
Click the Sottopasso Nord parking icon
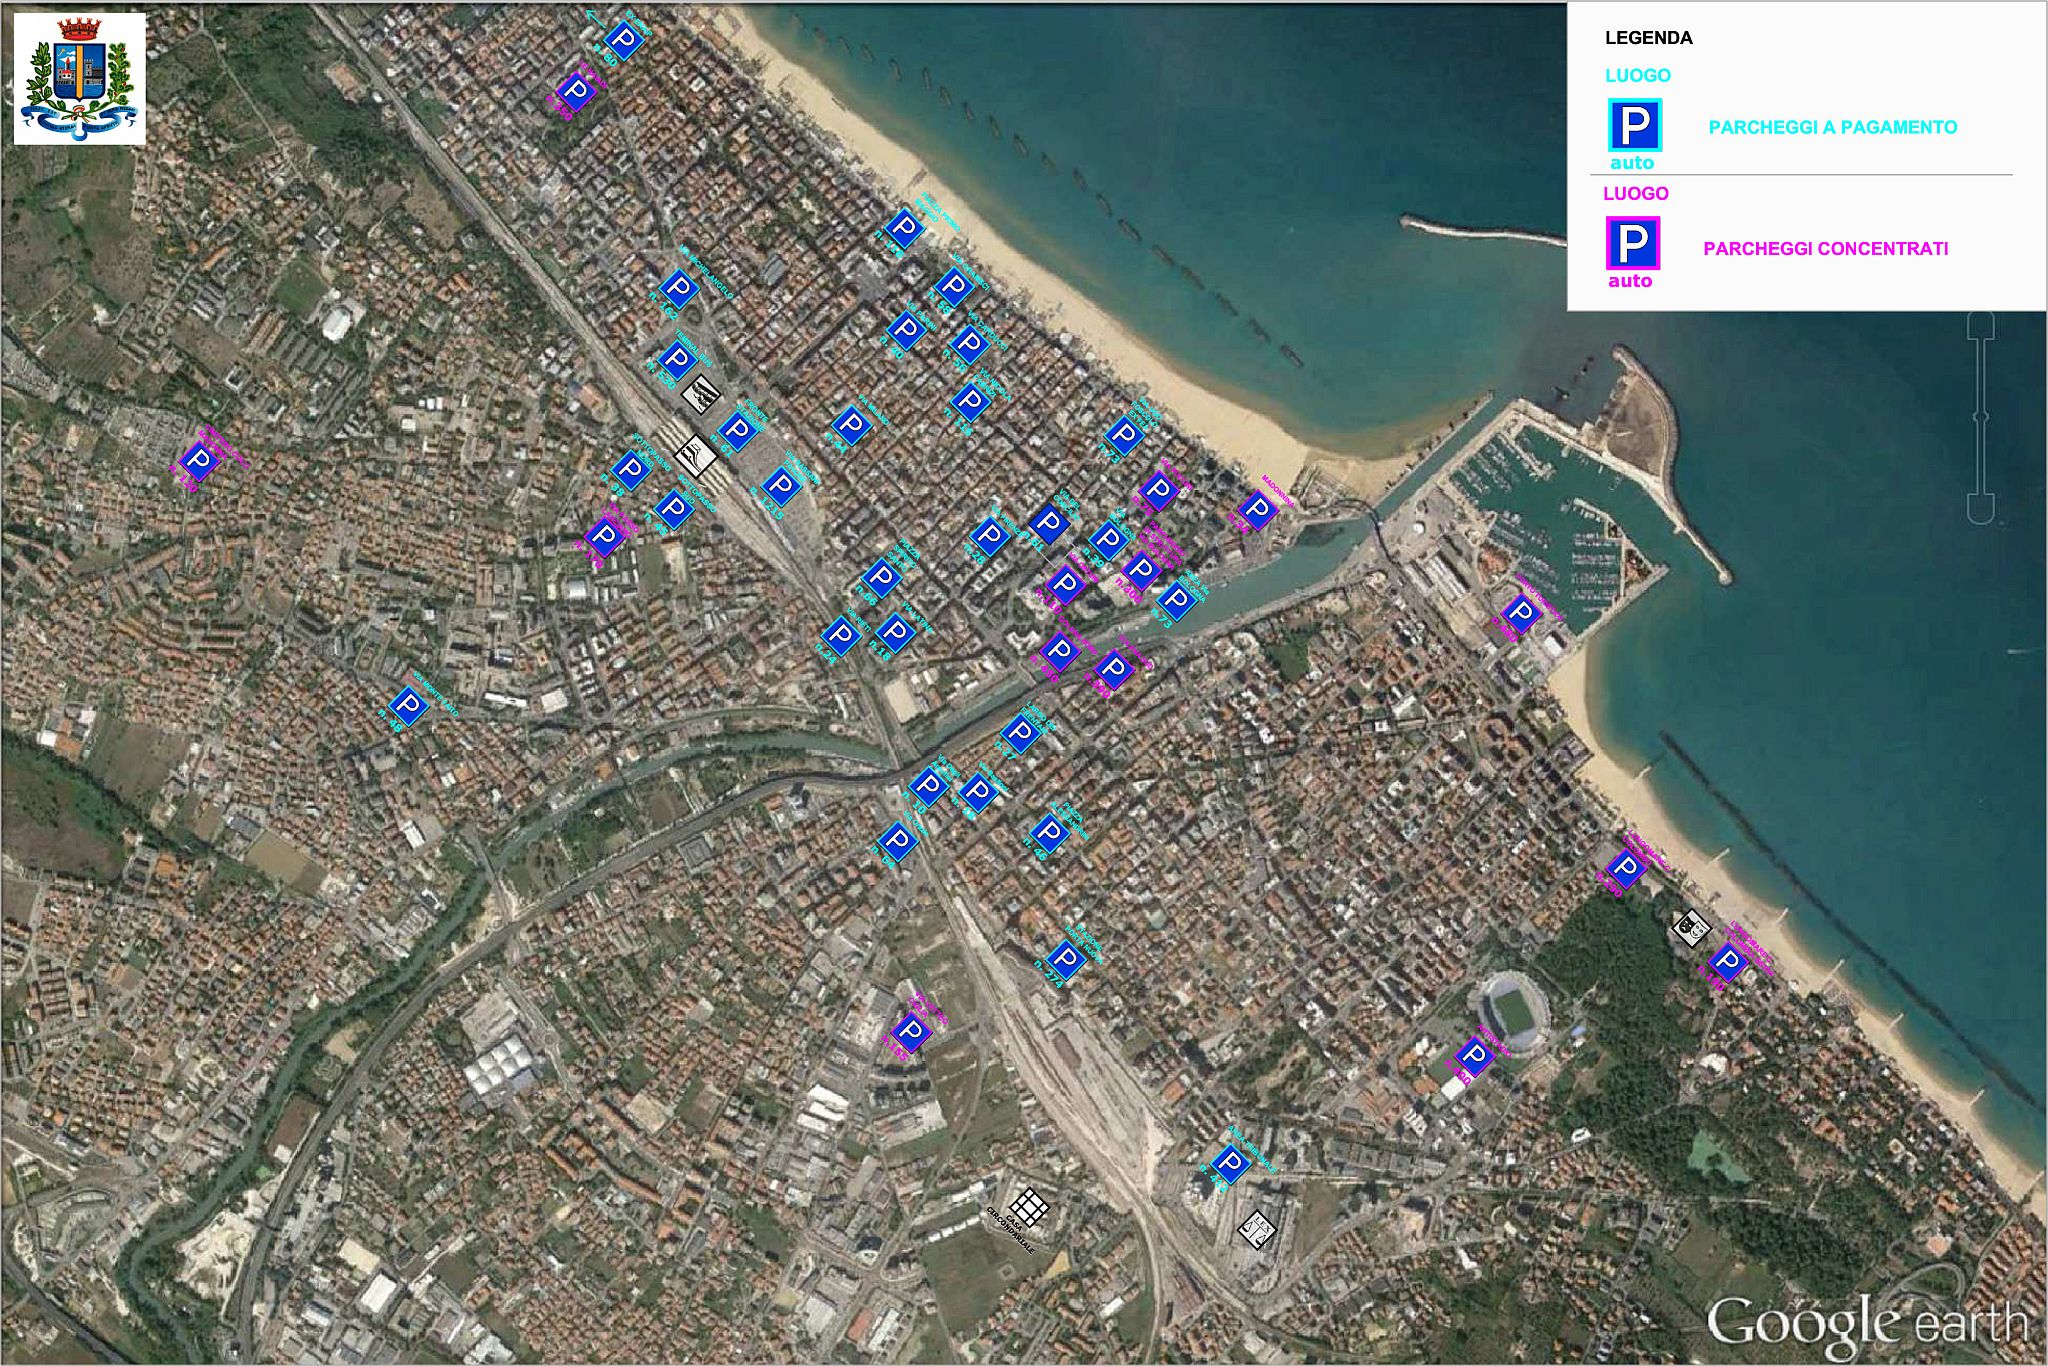(631, 467)
